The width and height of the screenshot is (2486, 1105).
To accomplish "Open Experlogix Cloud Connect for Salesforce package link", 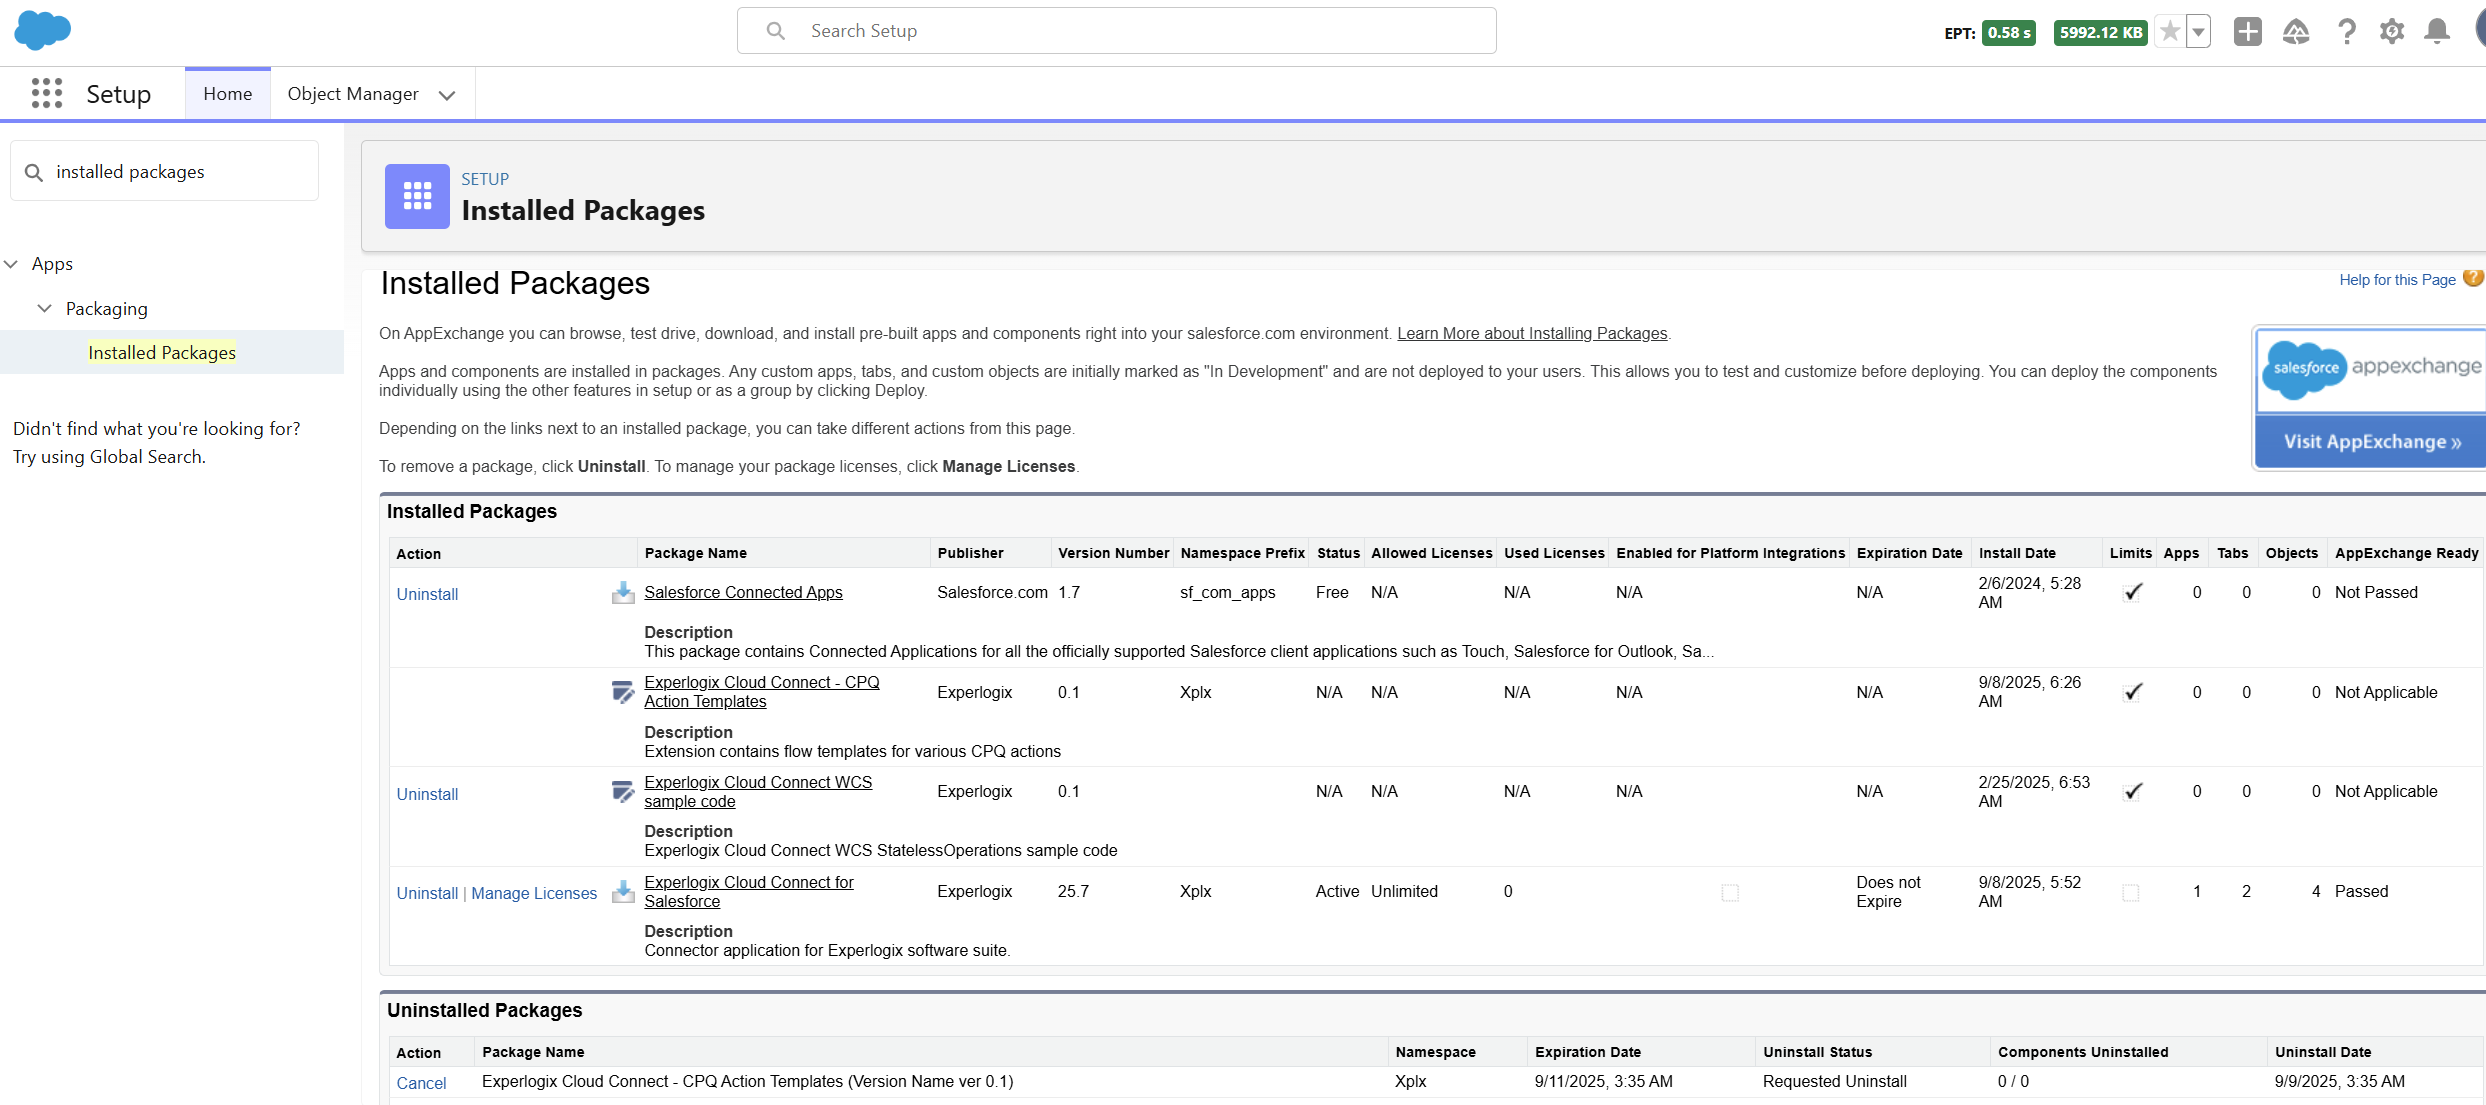I will 749,892.
